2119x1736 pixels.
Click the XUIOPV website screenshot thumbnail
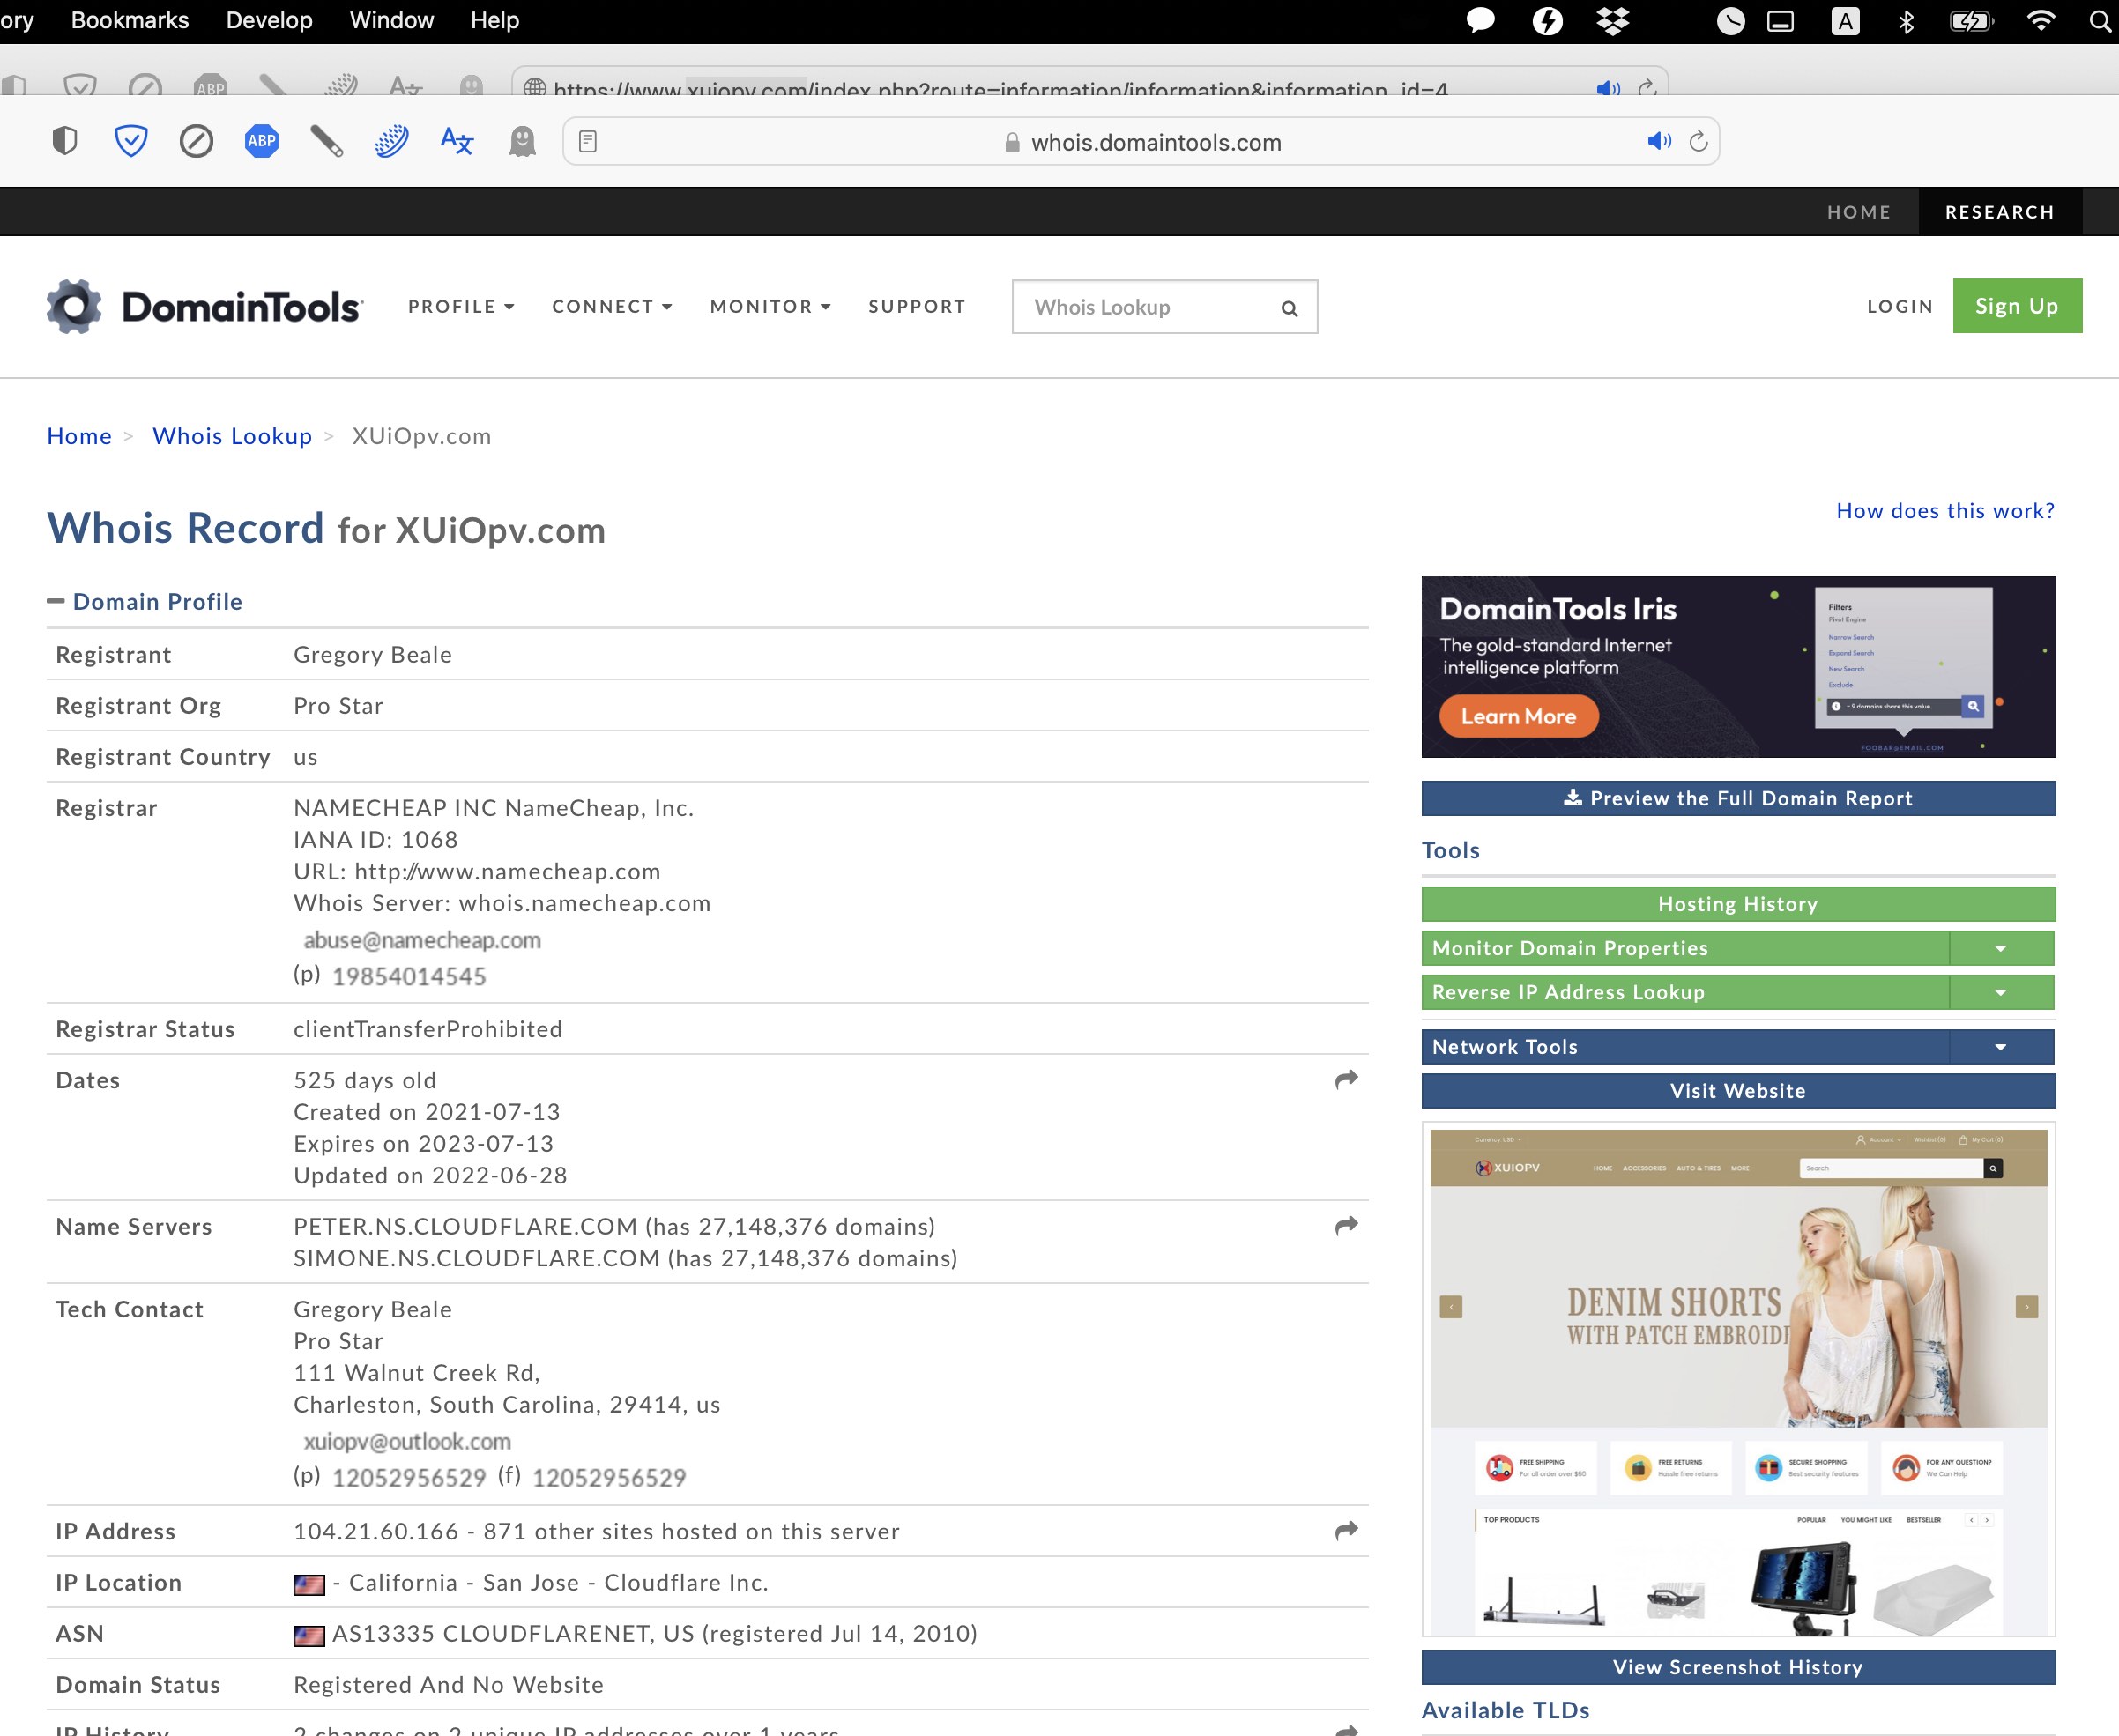(x=1738, y=1380)
